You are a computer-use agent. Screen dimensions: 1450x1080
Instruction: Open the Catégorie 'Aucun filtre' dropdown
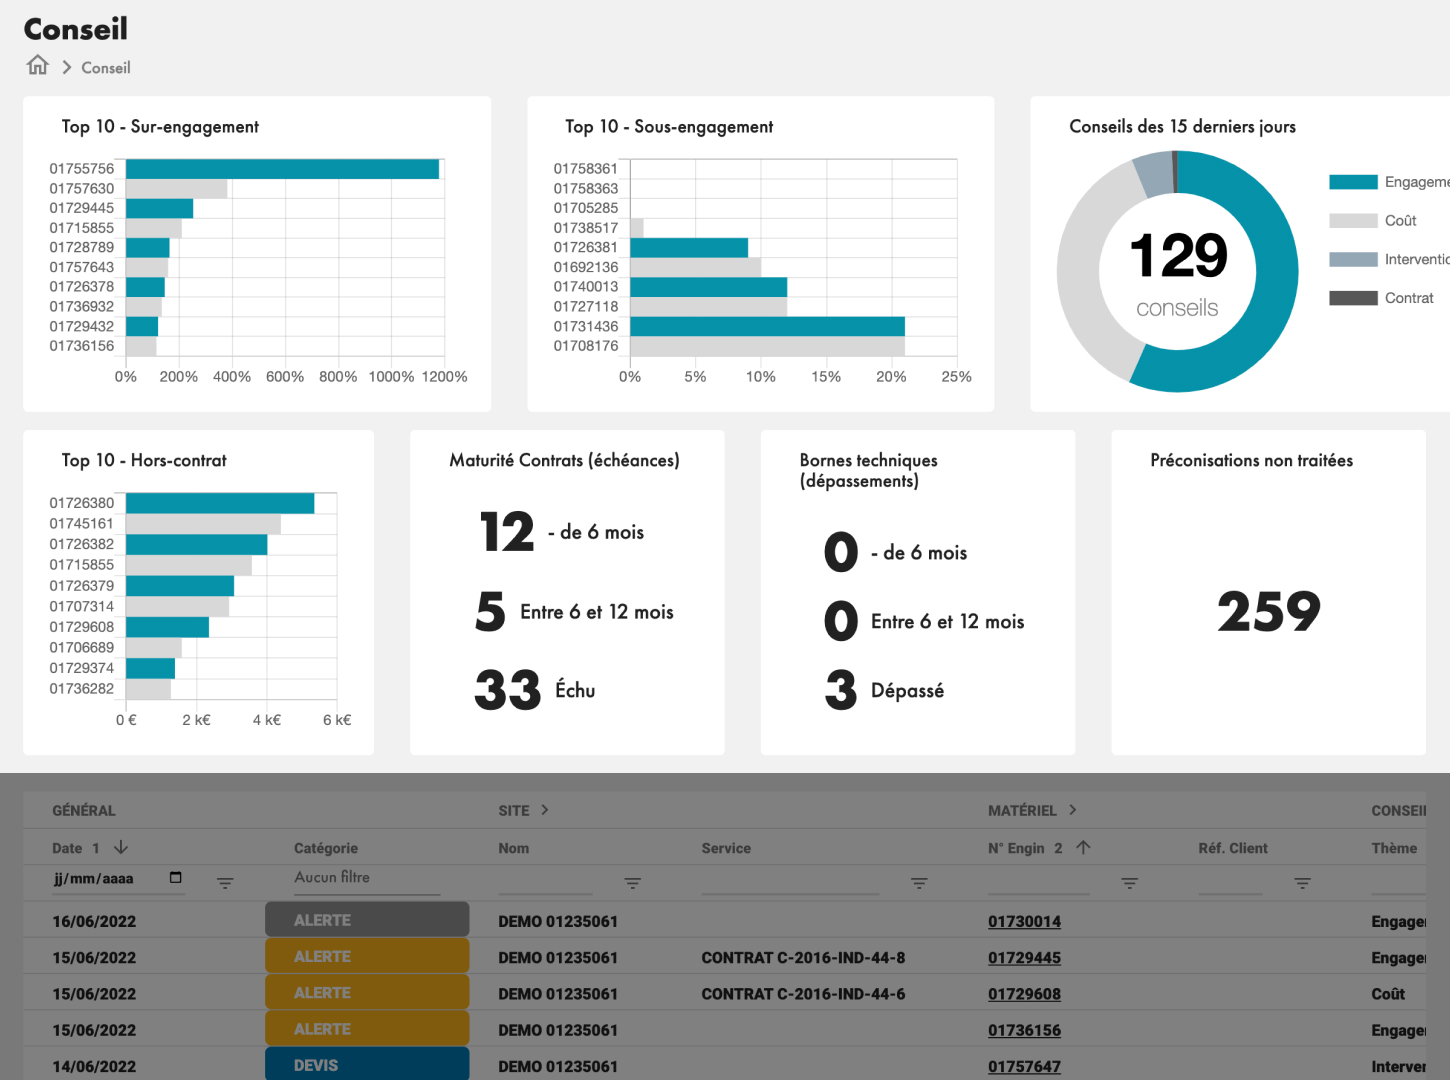(x=367, y=878)
